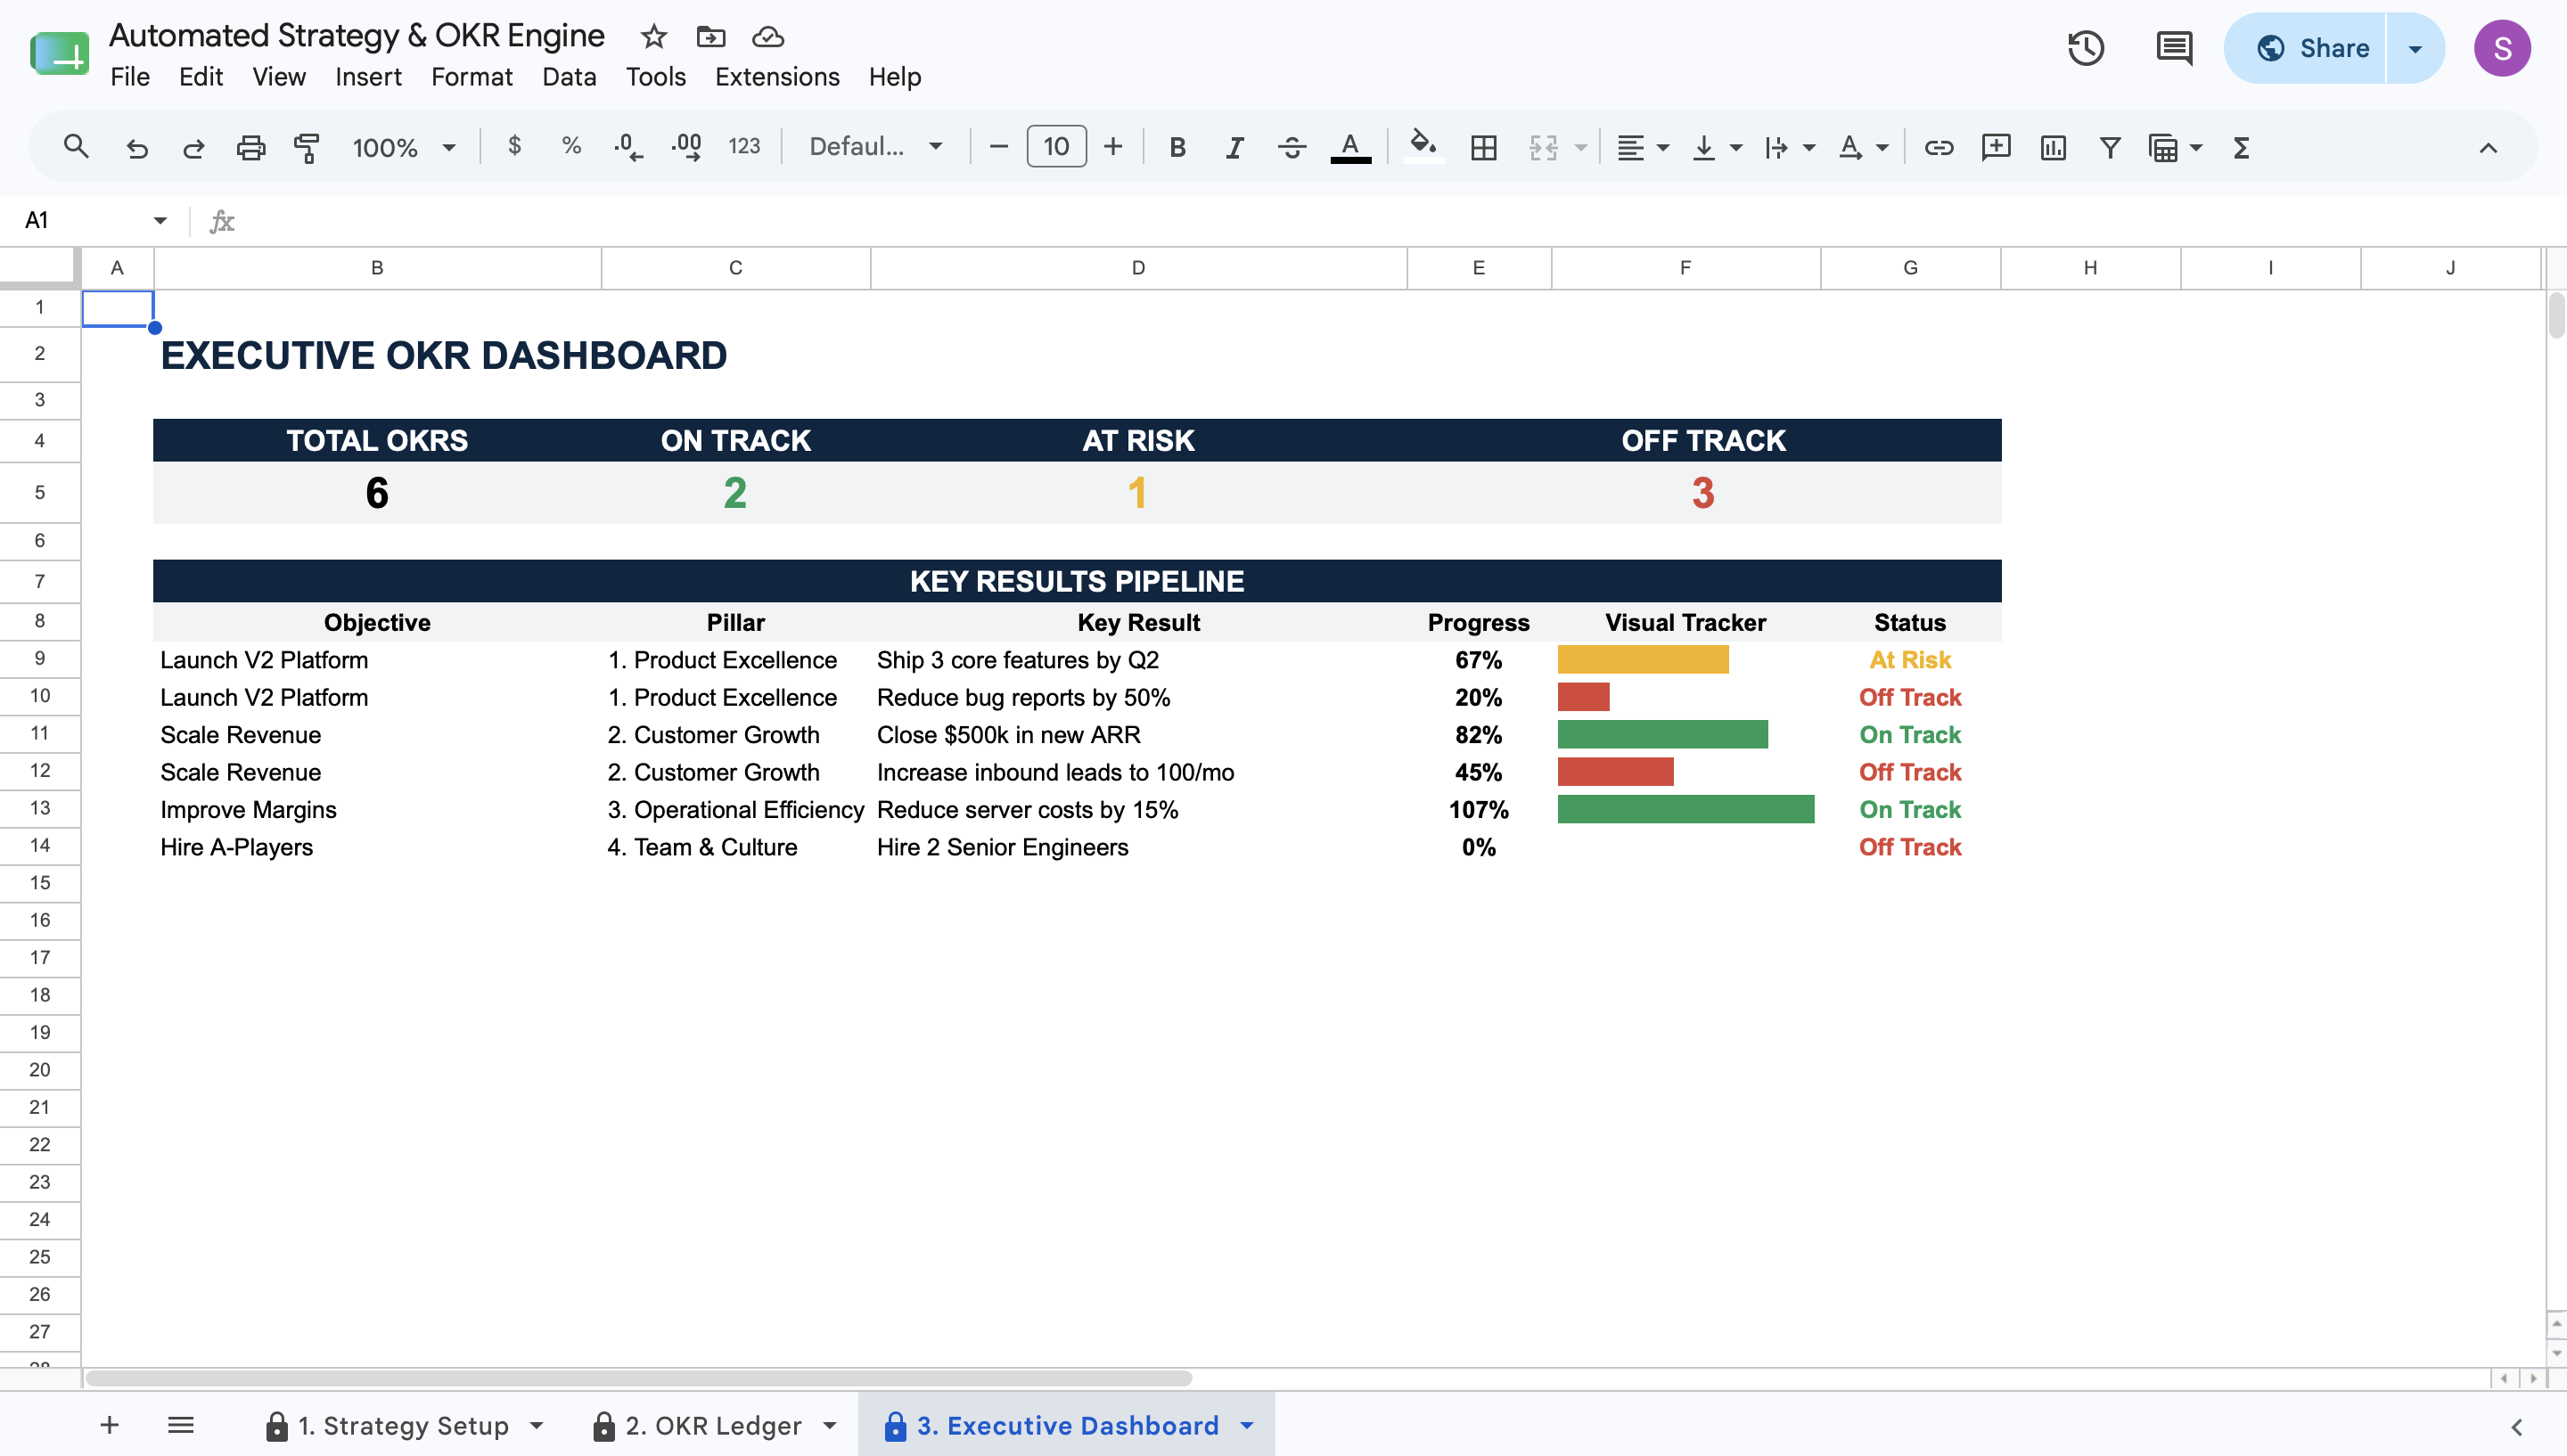Select the paint format roller icon
The width and height of the screenshot is (2567, 1456).
(307, 147)
